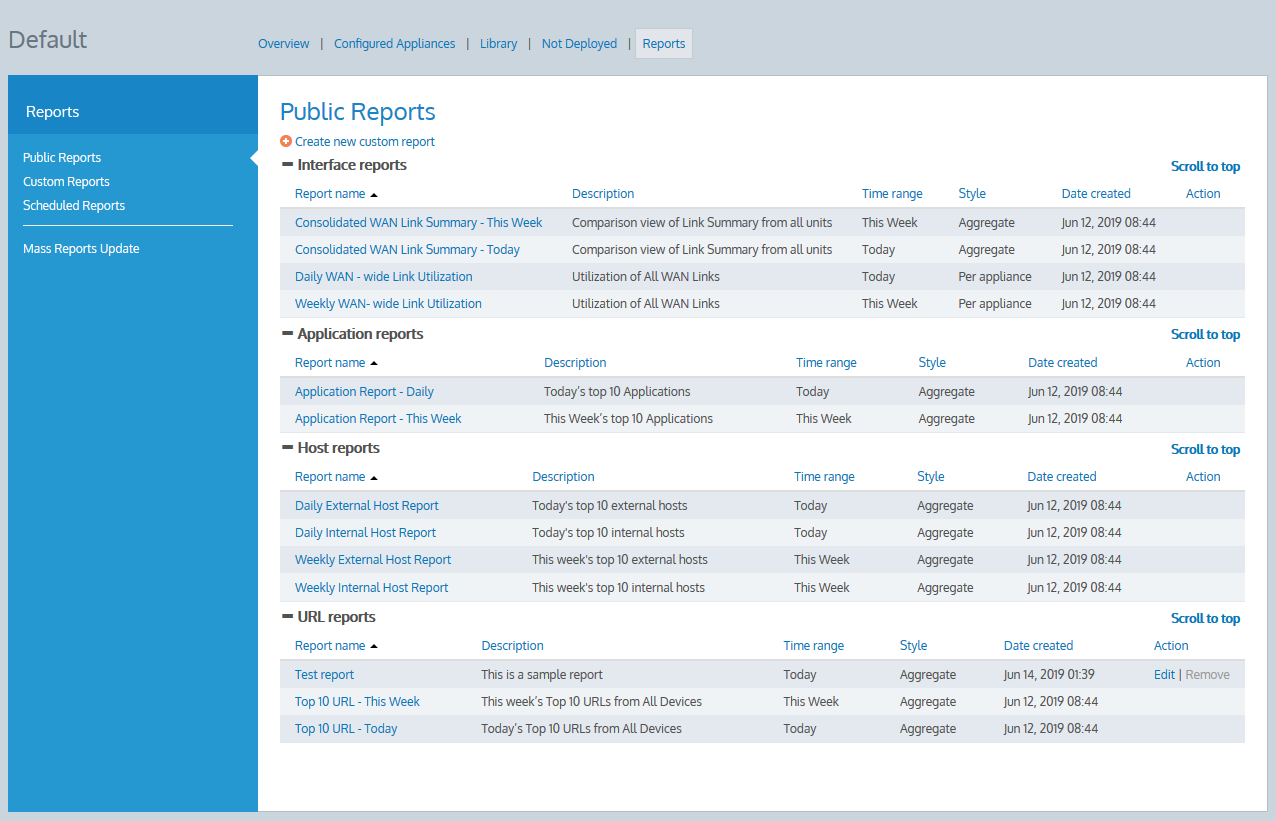Image resolution: width=1276 pixels, height=821 pixels.
Task: Toggle the Time range column sort in Host reports
Action: [824, 476]
